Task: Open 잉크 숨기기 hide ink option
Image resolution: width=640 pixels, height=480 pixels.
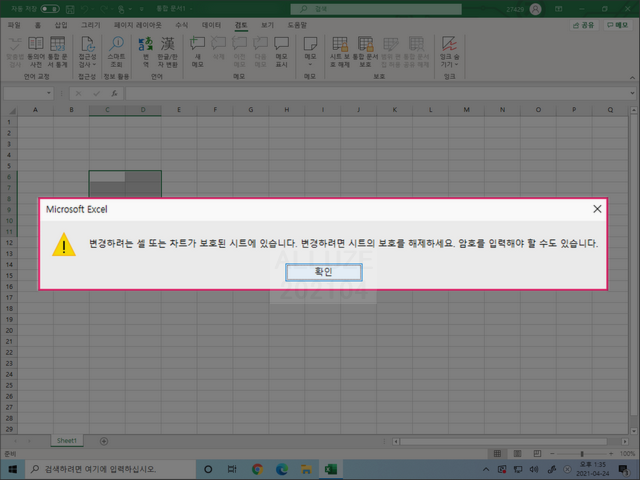Action: [449, 51]
